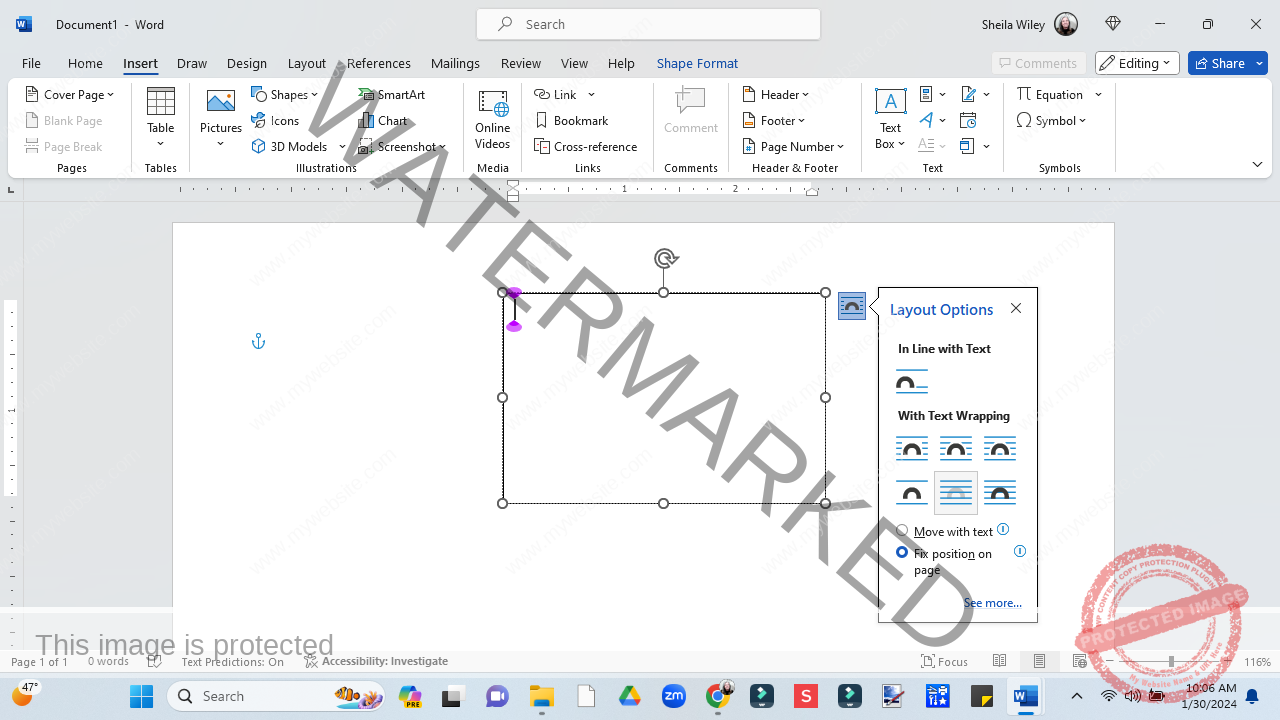Click the Comments button
The height and width of the screenshot is (720, 1280).
(x=1037, y=63)
